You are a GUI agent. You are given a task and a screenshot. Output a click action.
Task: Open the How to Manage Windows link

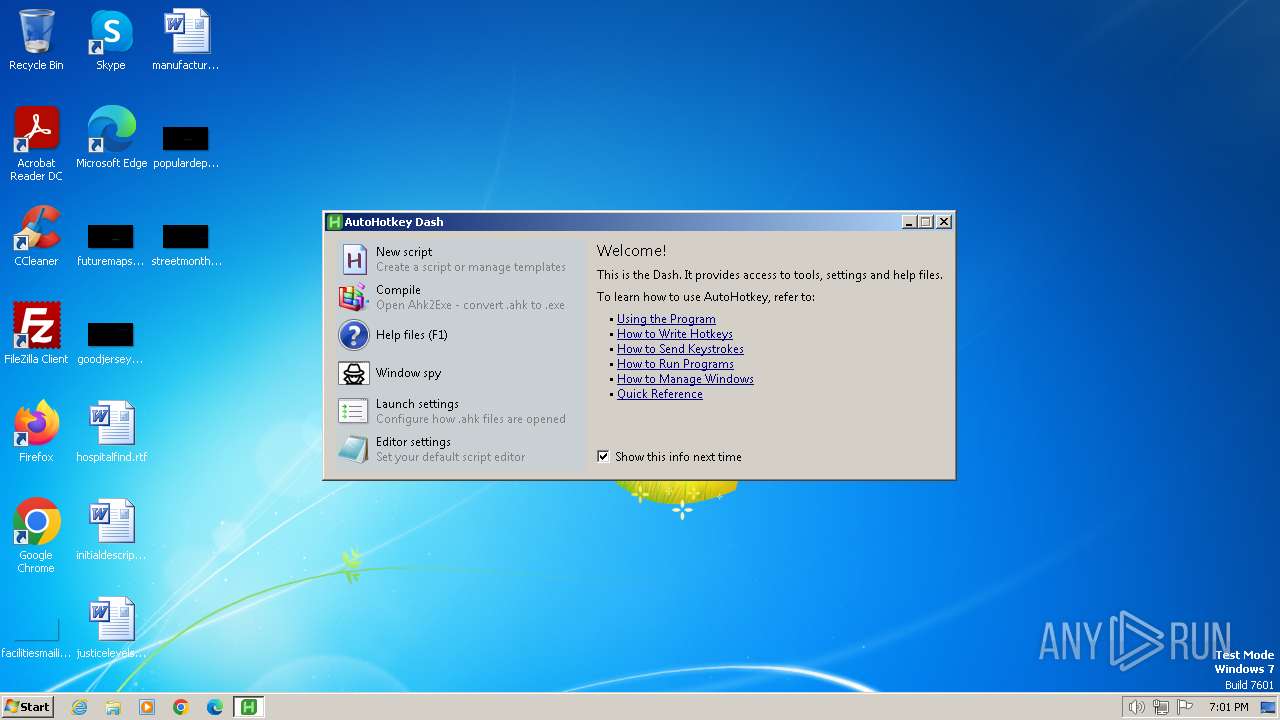point(685,379)
